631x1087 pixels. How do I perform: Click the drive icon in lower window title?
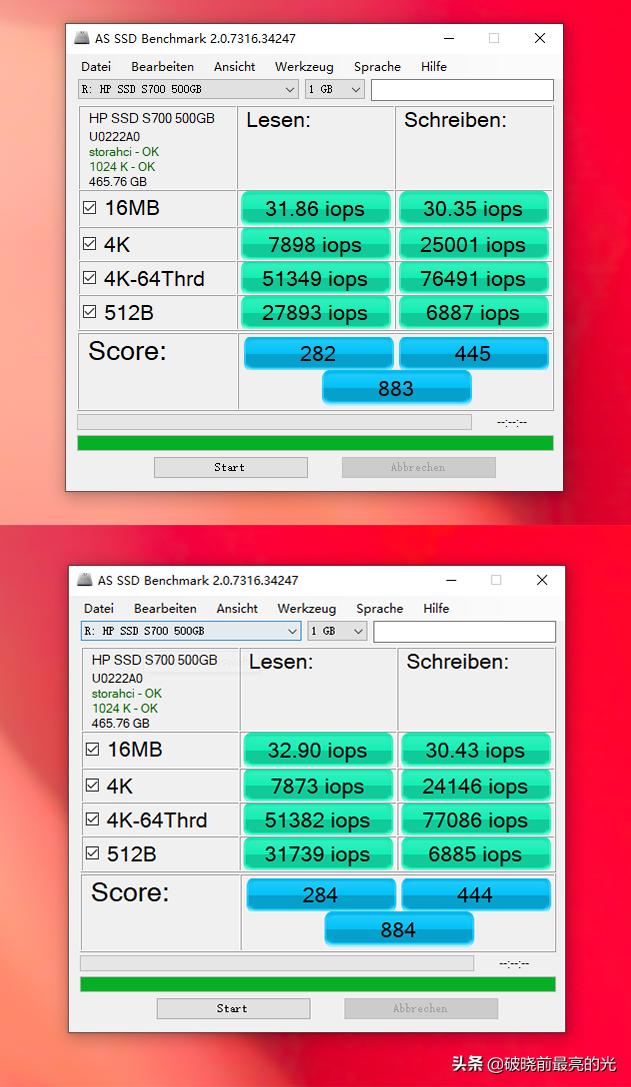85,580
